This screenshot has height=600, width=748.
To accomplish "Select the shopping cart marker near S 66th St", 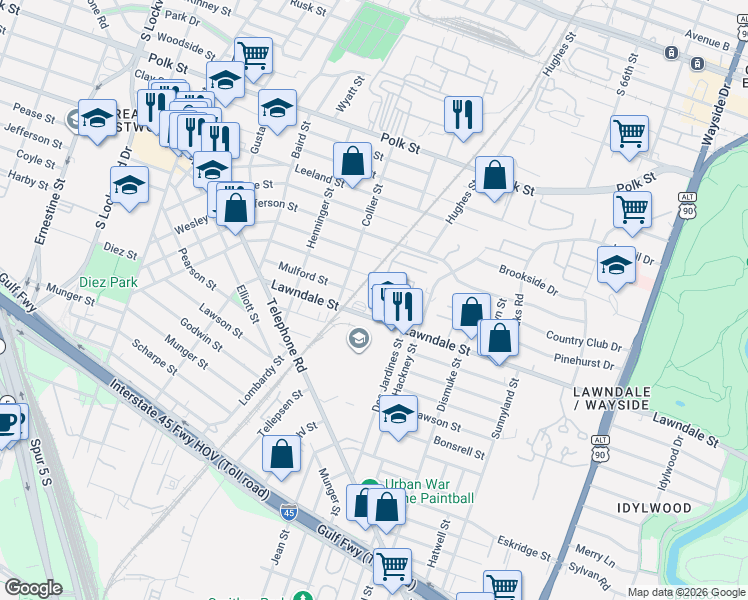I will click(630, 134).
